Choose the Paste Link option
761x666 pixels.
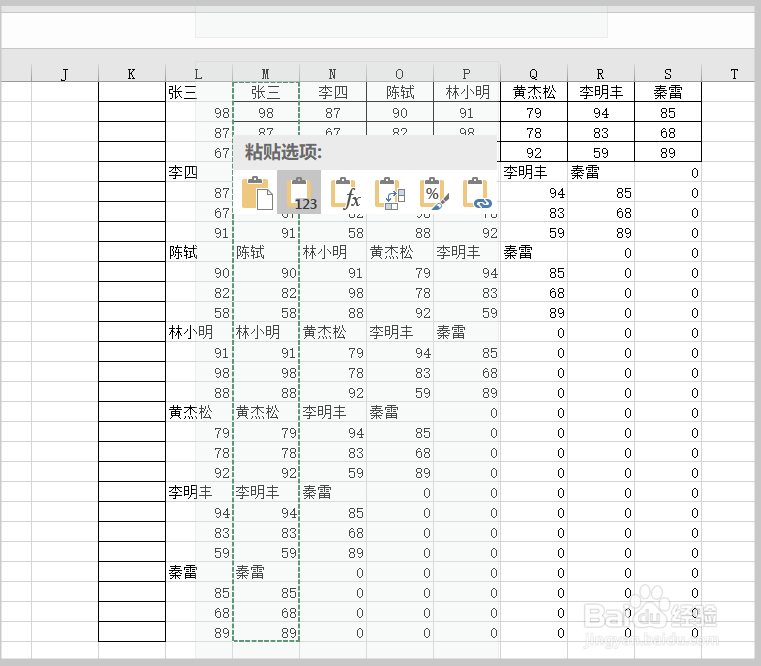pyautogui.click(x=477, y=193)
